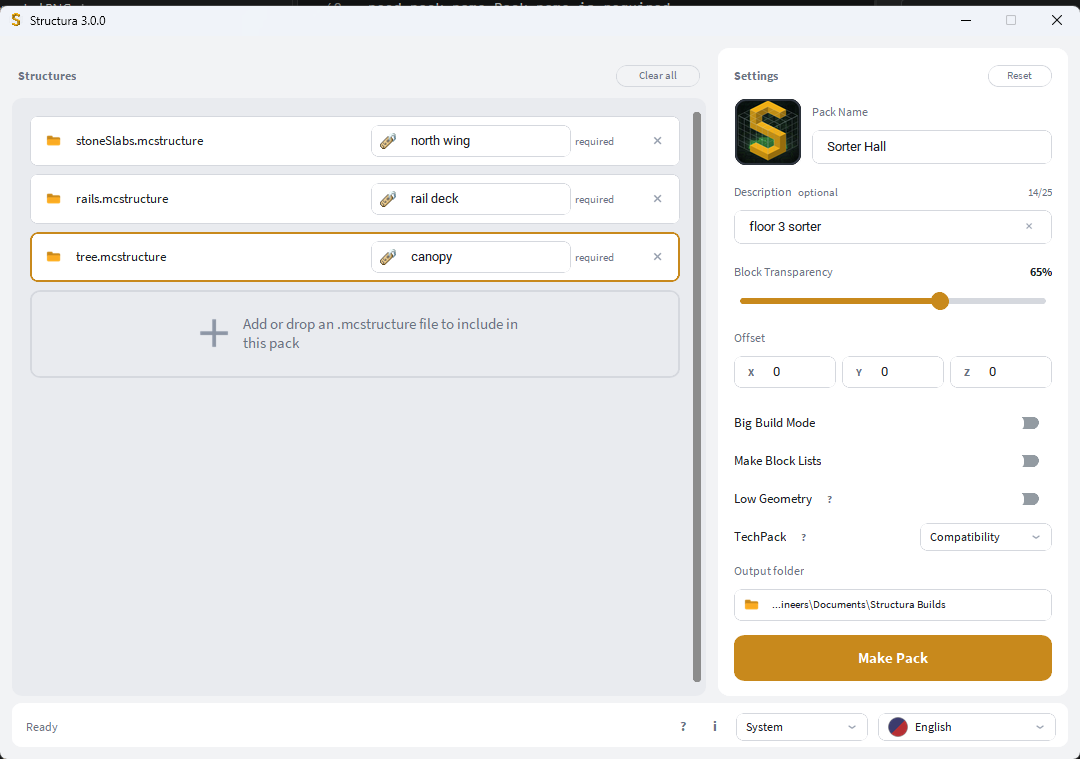
Task: Click the stoneSlabs.mcstructure file name
Action: click(140, 141)
